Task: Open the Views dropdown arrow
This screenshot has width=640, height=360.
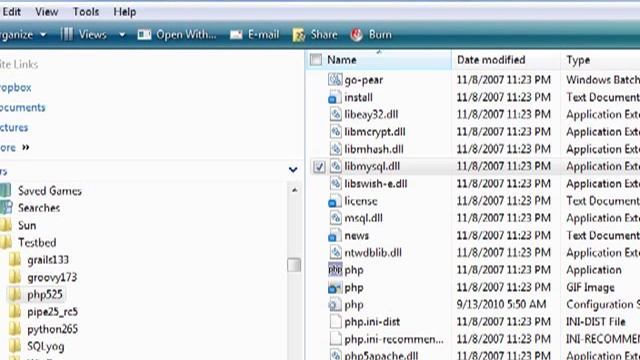Action: click(x=122, y=35)
